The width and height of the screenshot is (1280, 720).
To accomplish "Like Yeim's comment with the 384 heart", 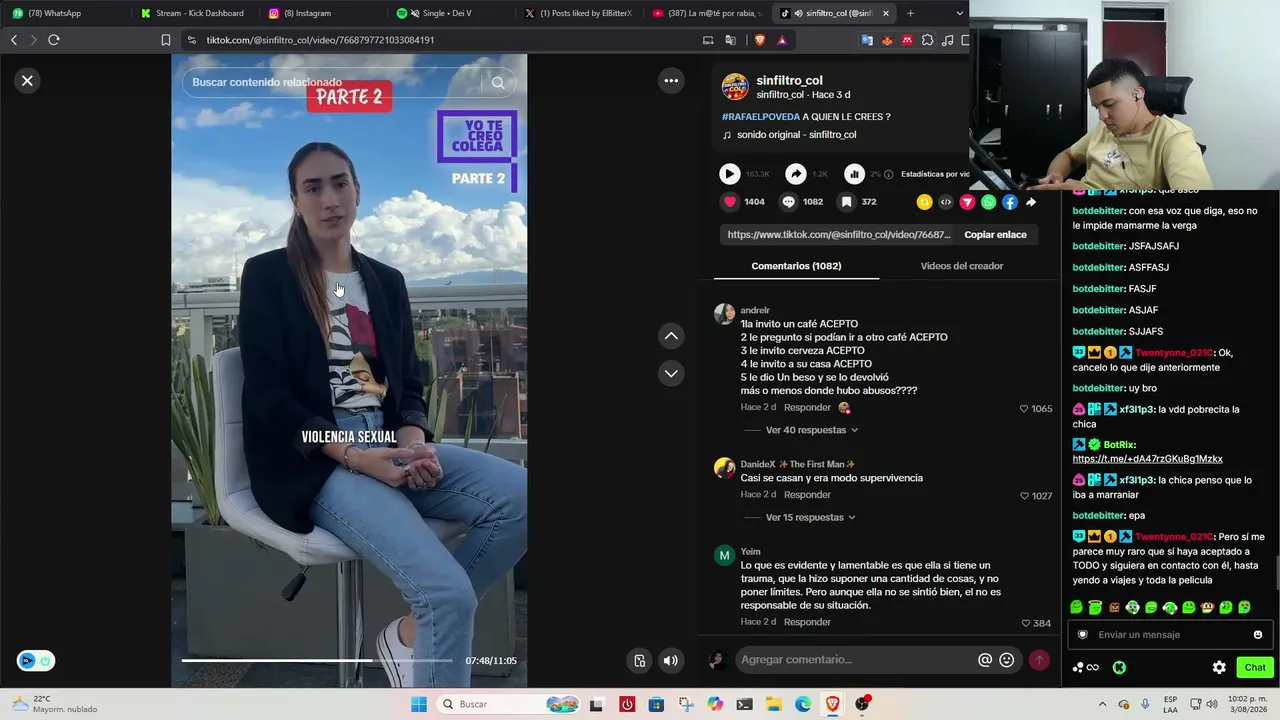I will (x=1026, y=623).
